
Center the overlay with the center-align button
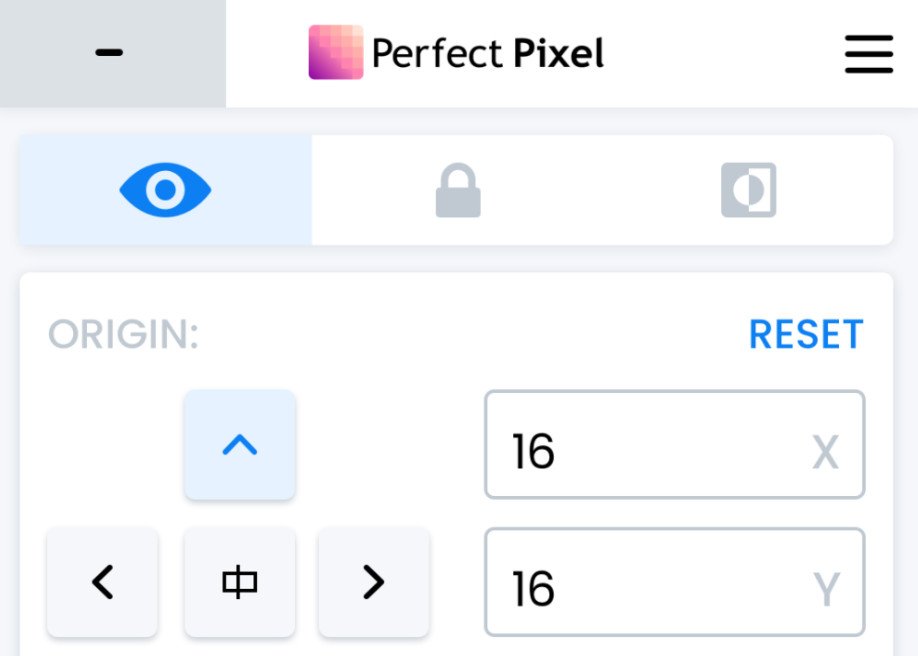(239, 582)
